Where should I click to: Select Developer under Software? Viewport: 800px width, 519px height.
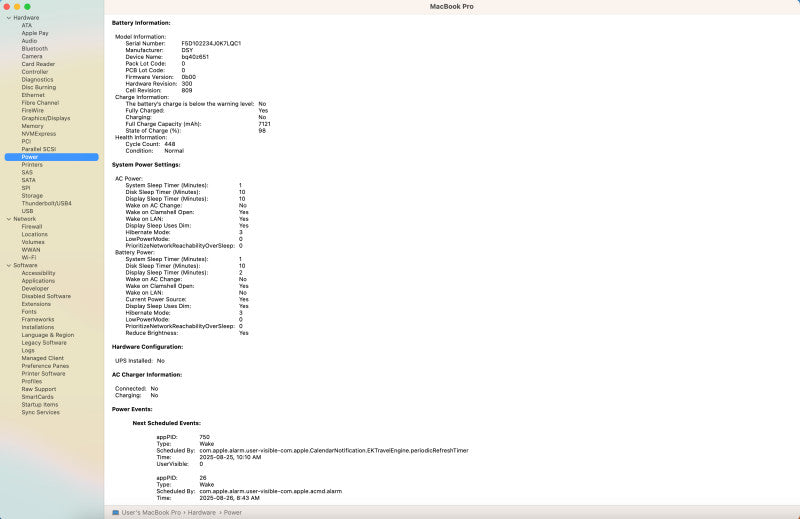35,288
